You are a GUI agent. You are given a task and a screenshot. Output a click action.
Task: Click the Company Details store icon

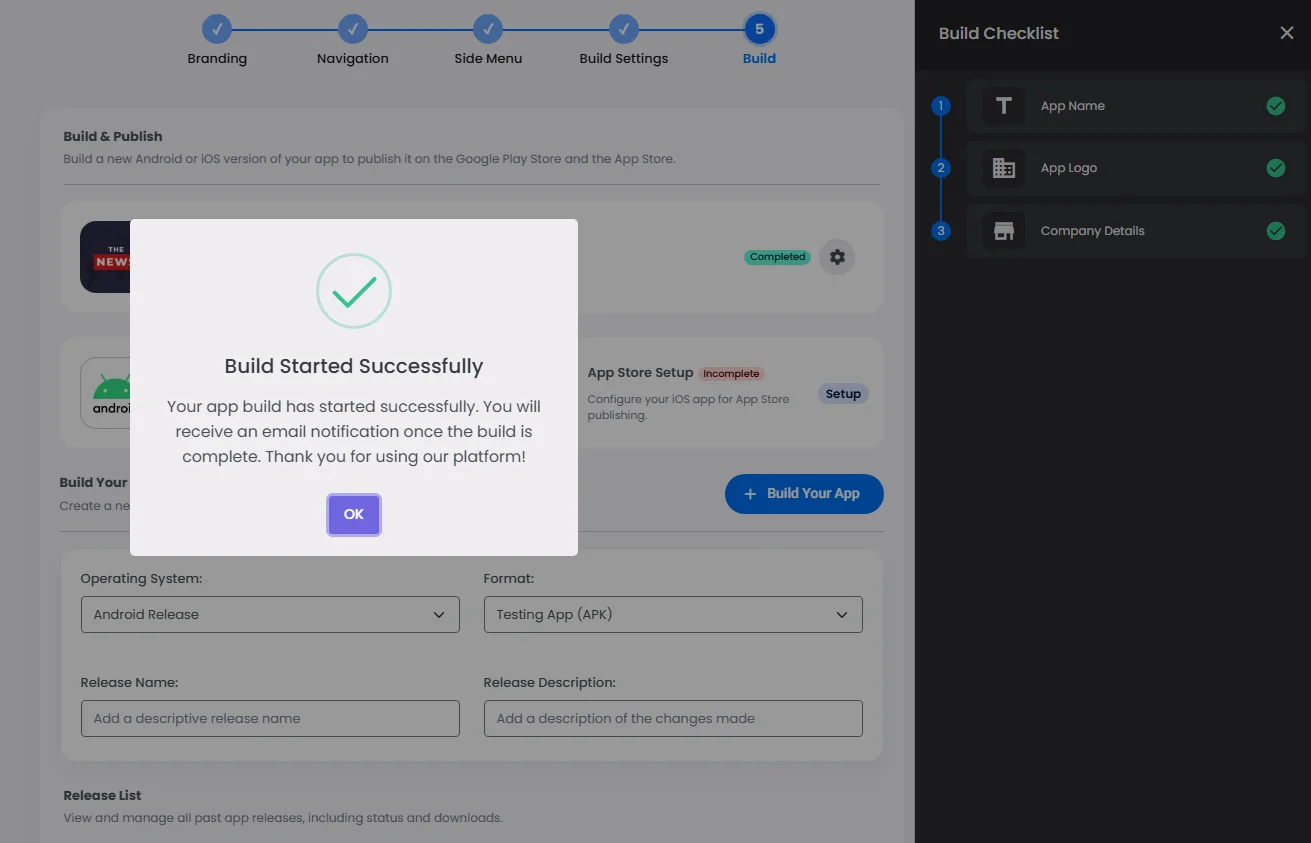point(1003,231)
